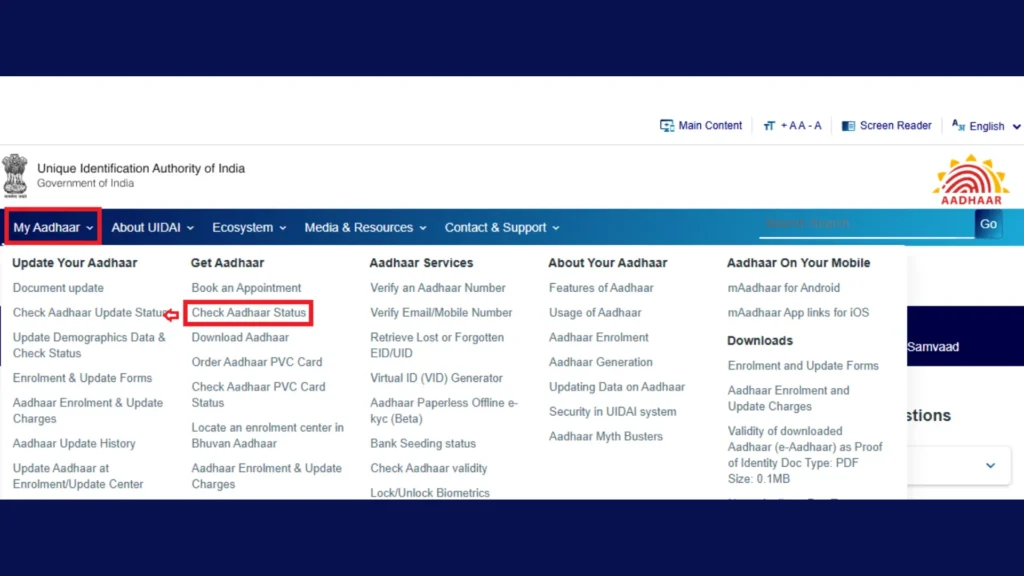Viewport: 1024px width, 576px height.
Task: Open Features of Aadhaar
Action: [601, 288]
